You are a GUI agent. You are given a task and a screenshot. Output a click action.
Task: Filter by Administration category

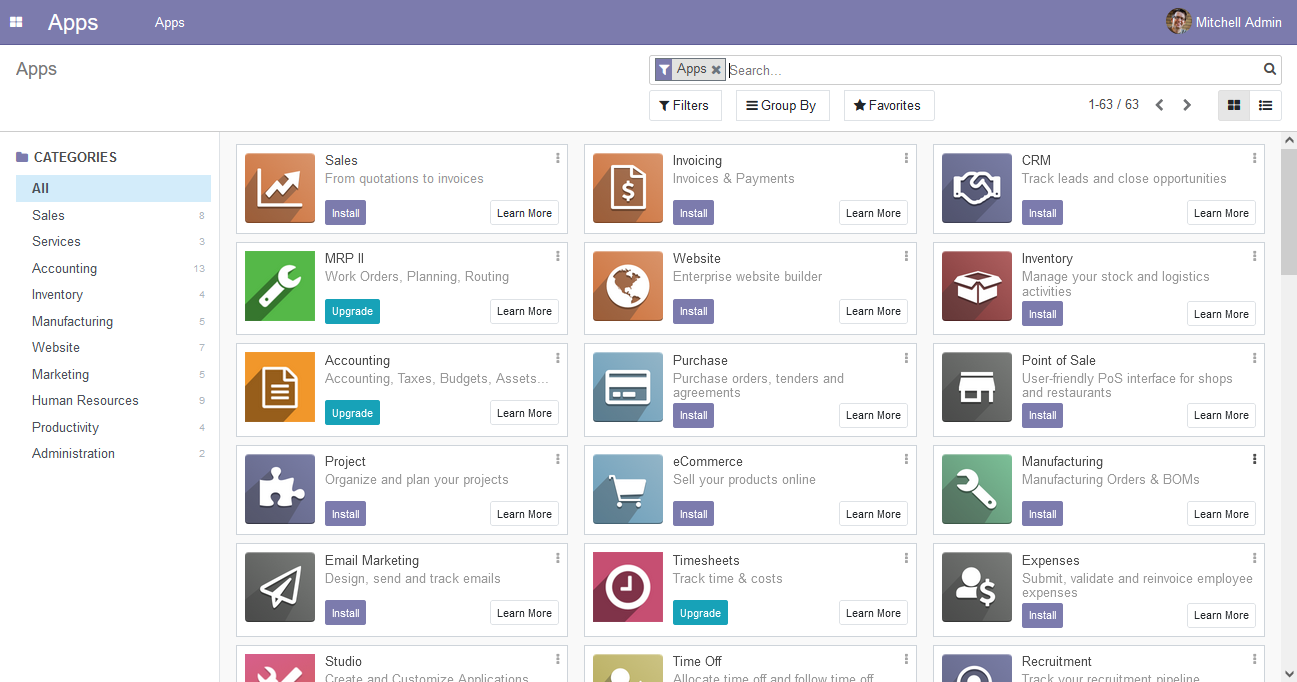coord(113,453)
